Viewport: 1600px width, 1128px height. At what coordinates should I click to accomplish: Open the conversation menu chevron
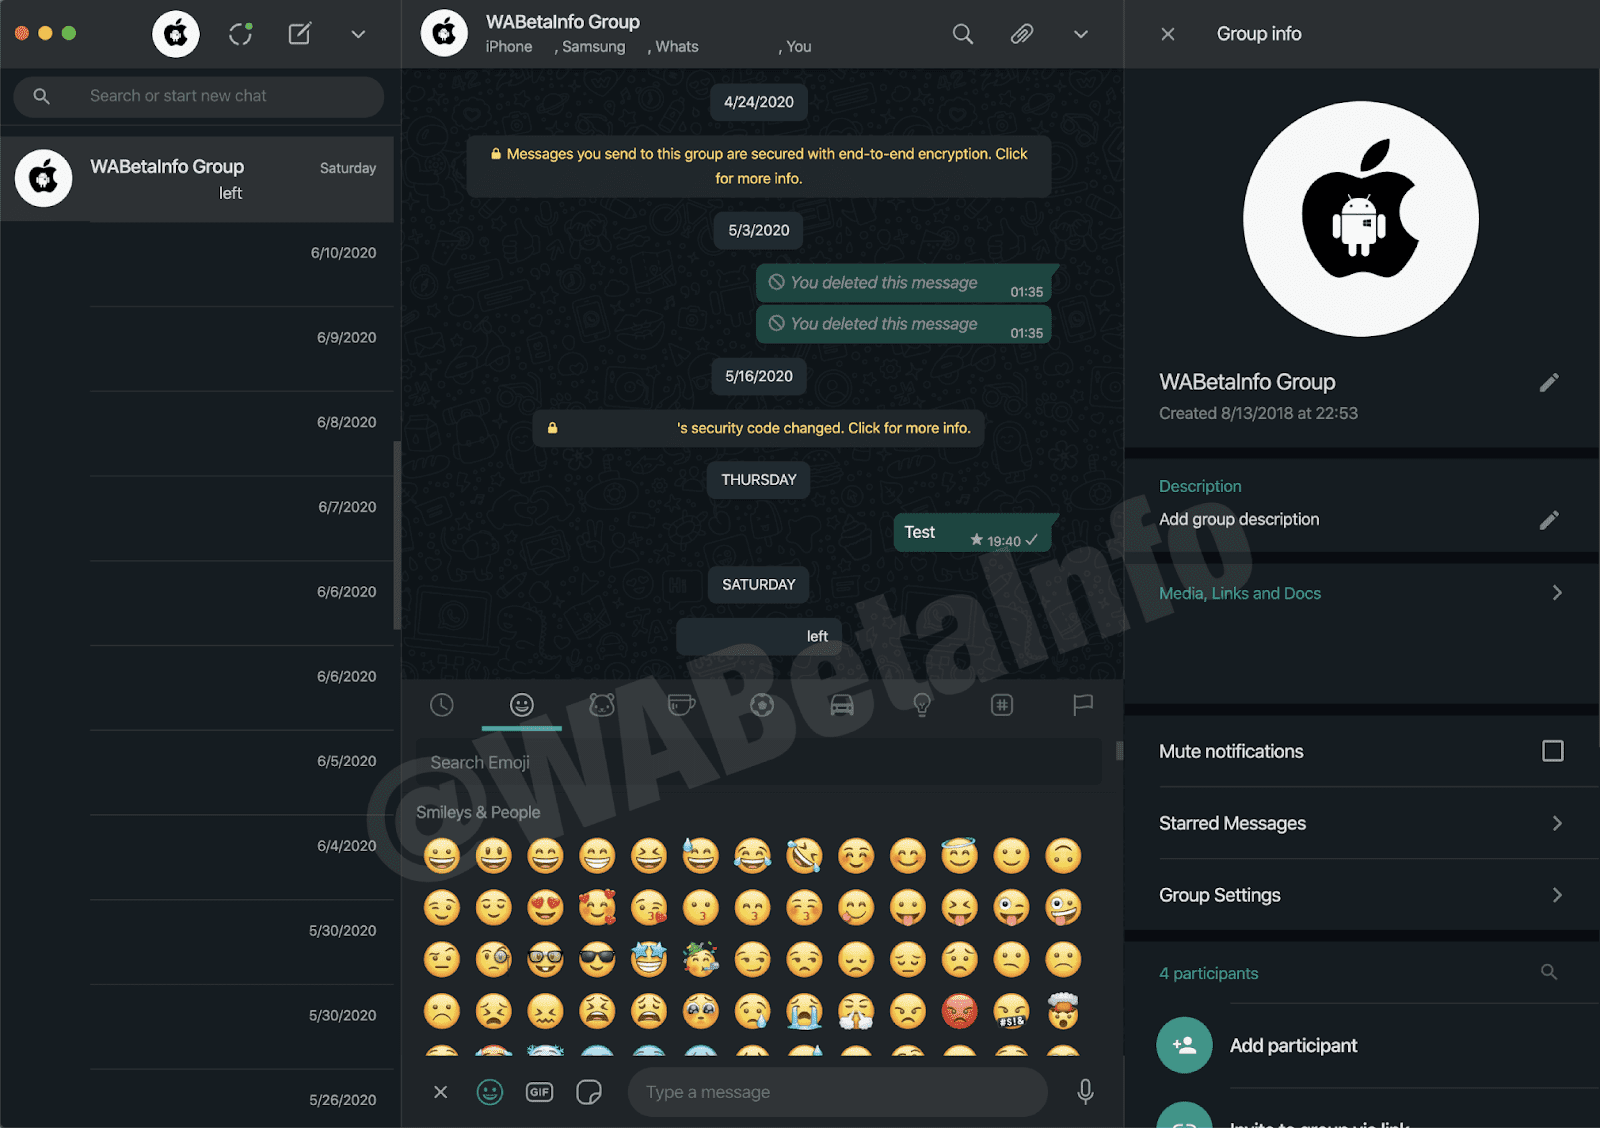coord(1081,33)
